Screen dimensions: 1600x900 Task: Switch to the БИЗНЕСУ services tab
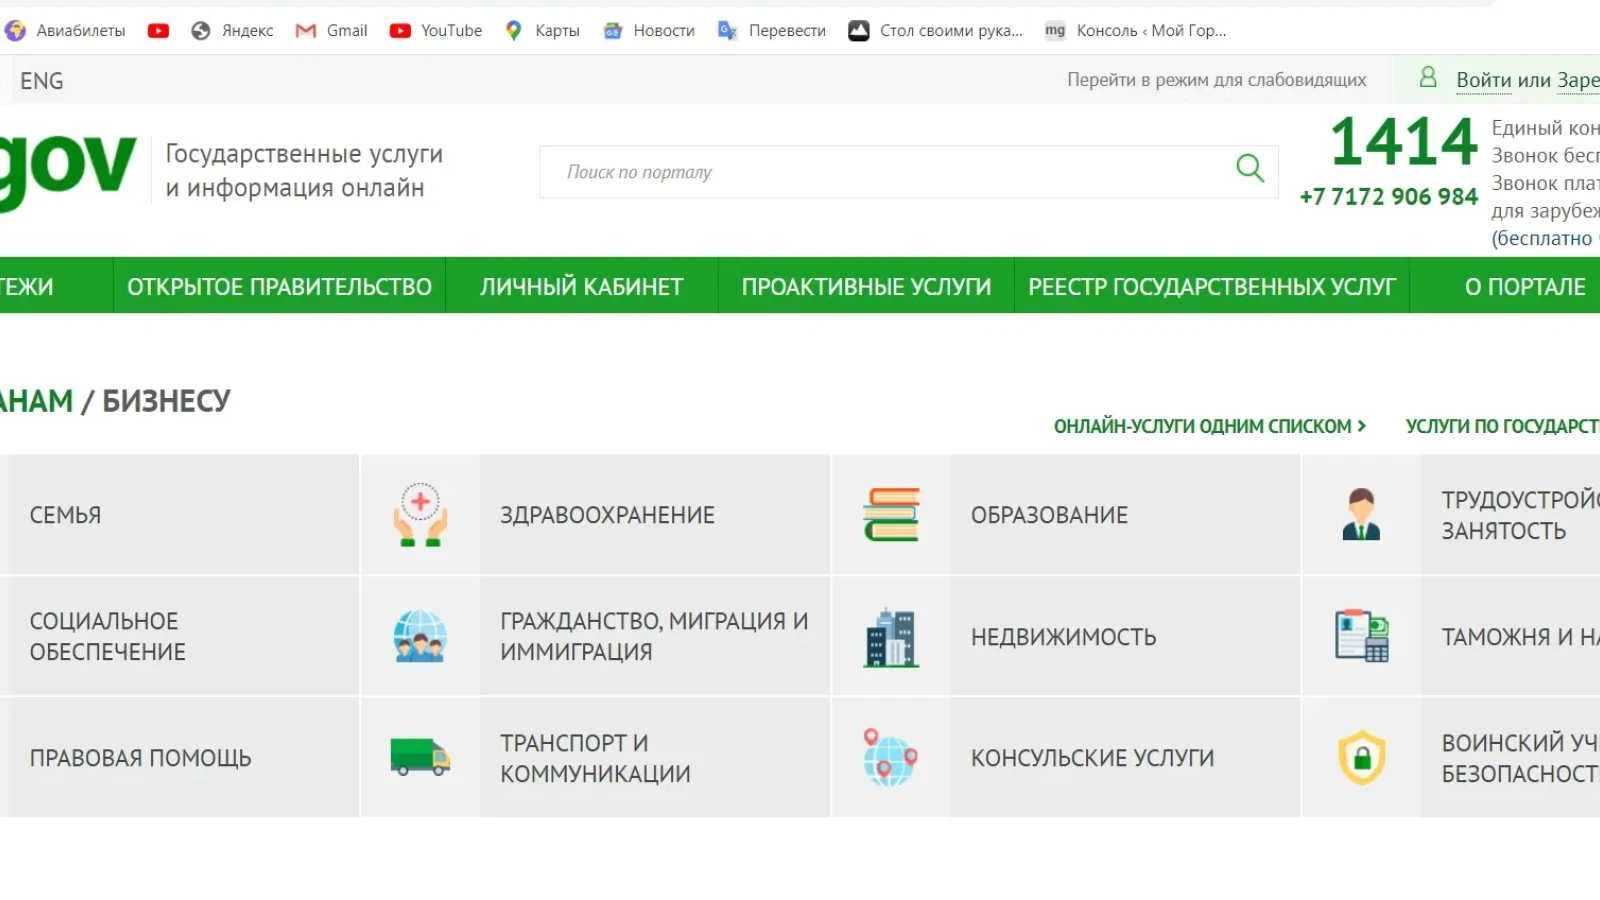coord(166,401)
